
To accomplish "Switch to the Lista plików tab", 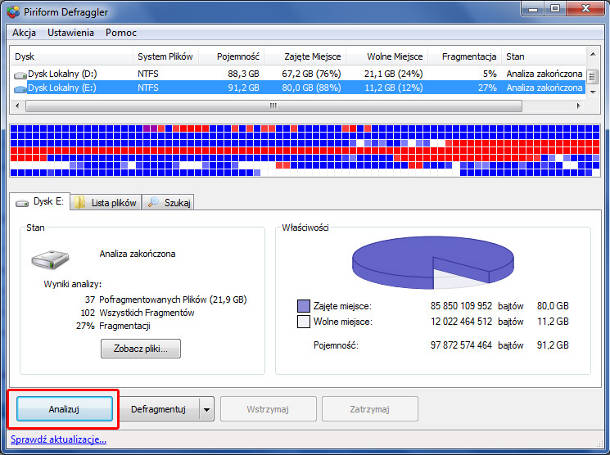I will click(106, 203).
